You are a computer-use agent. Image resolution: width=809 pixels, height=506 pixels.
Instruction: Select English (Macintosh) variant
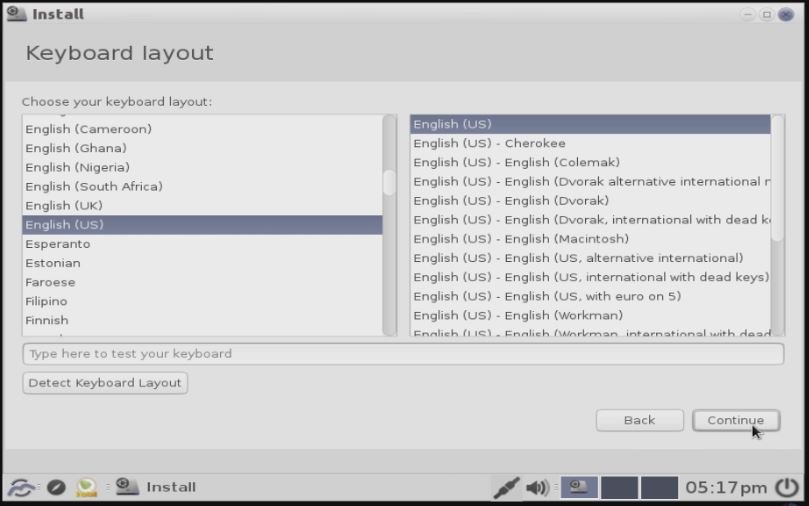(x=590, y=239)
